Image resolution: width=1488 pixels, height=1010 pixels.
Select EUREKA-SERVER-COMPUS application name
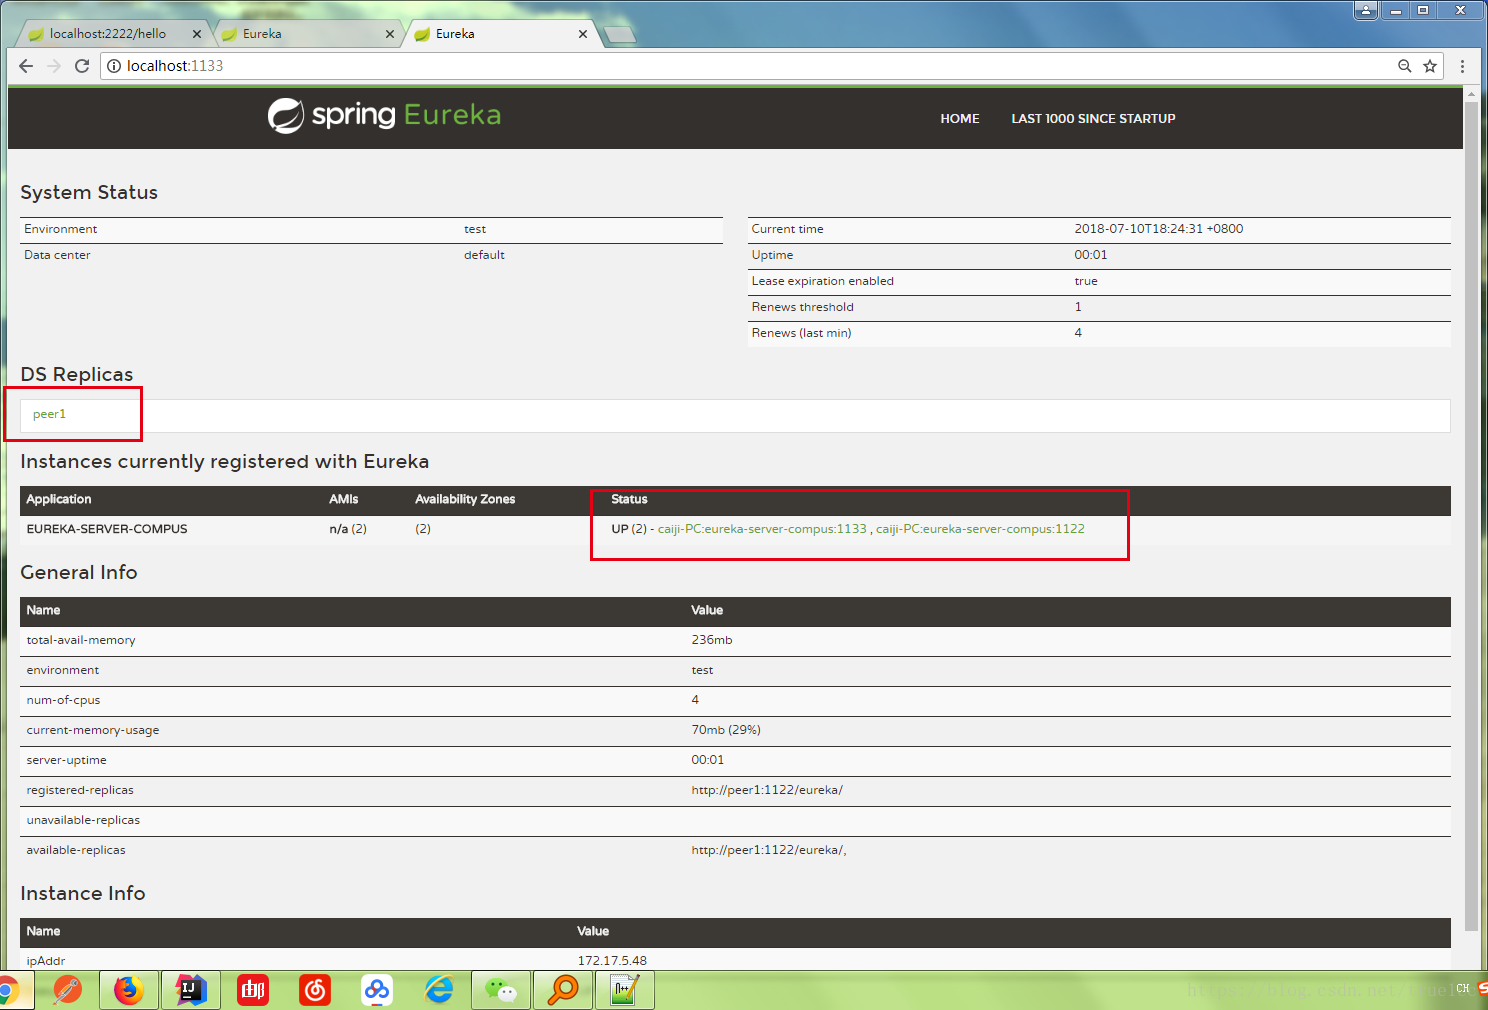click(x=107, y=529)
